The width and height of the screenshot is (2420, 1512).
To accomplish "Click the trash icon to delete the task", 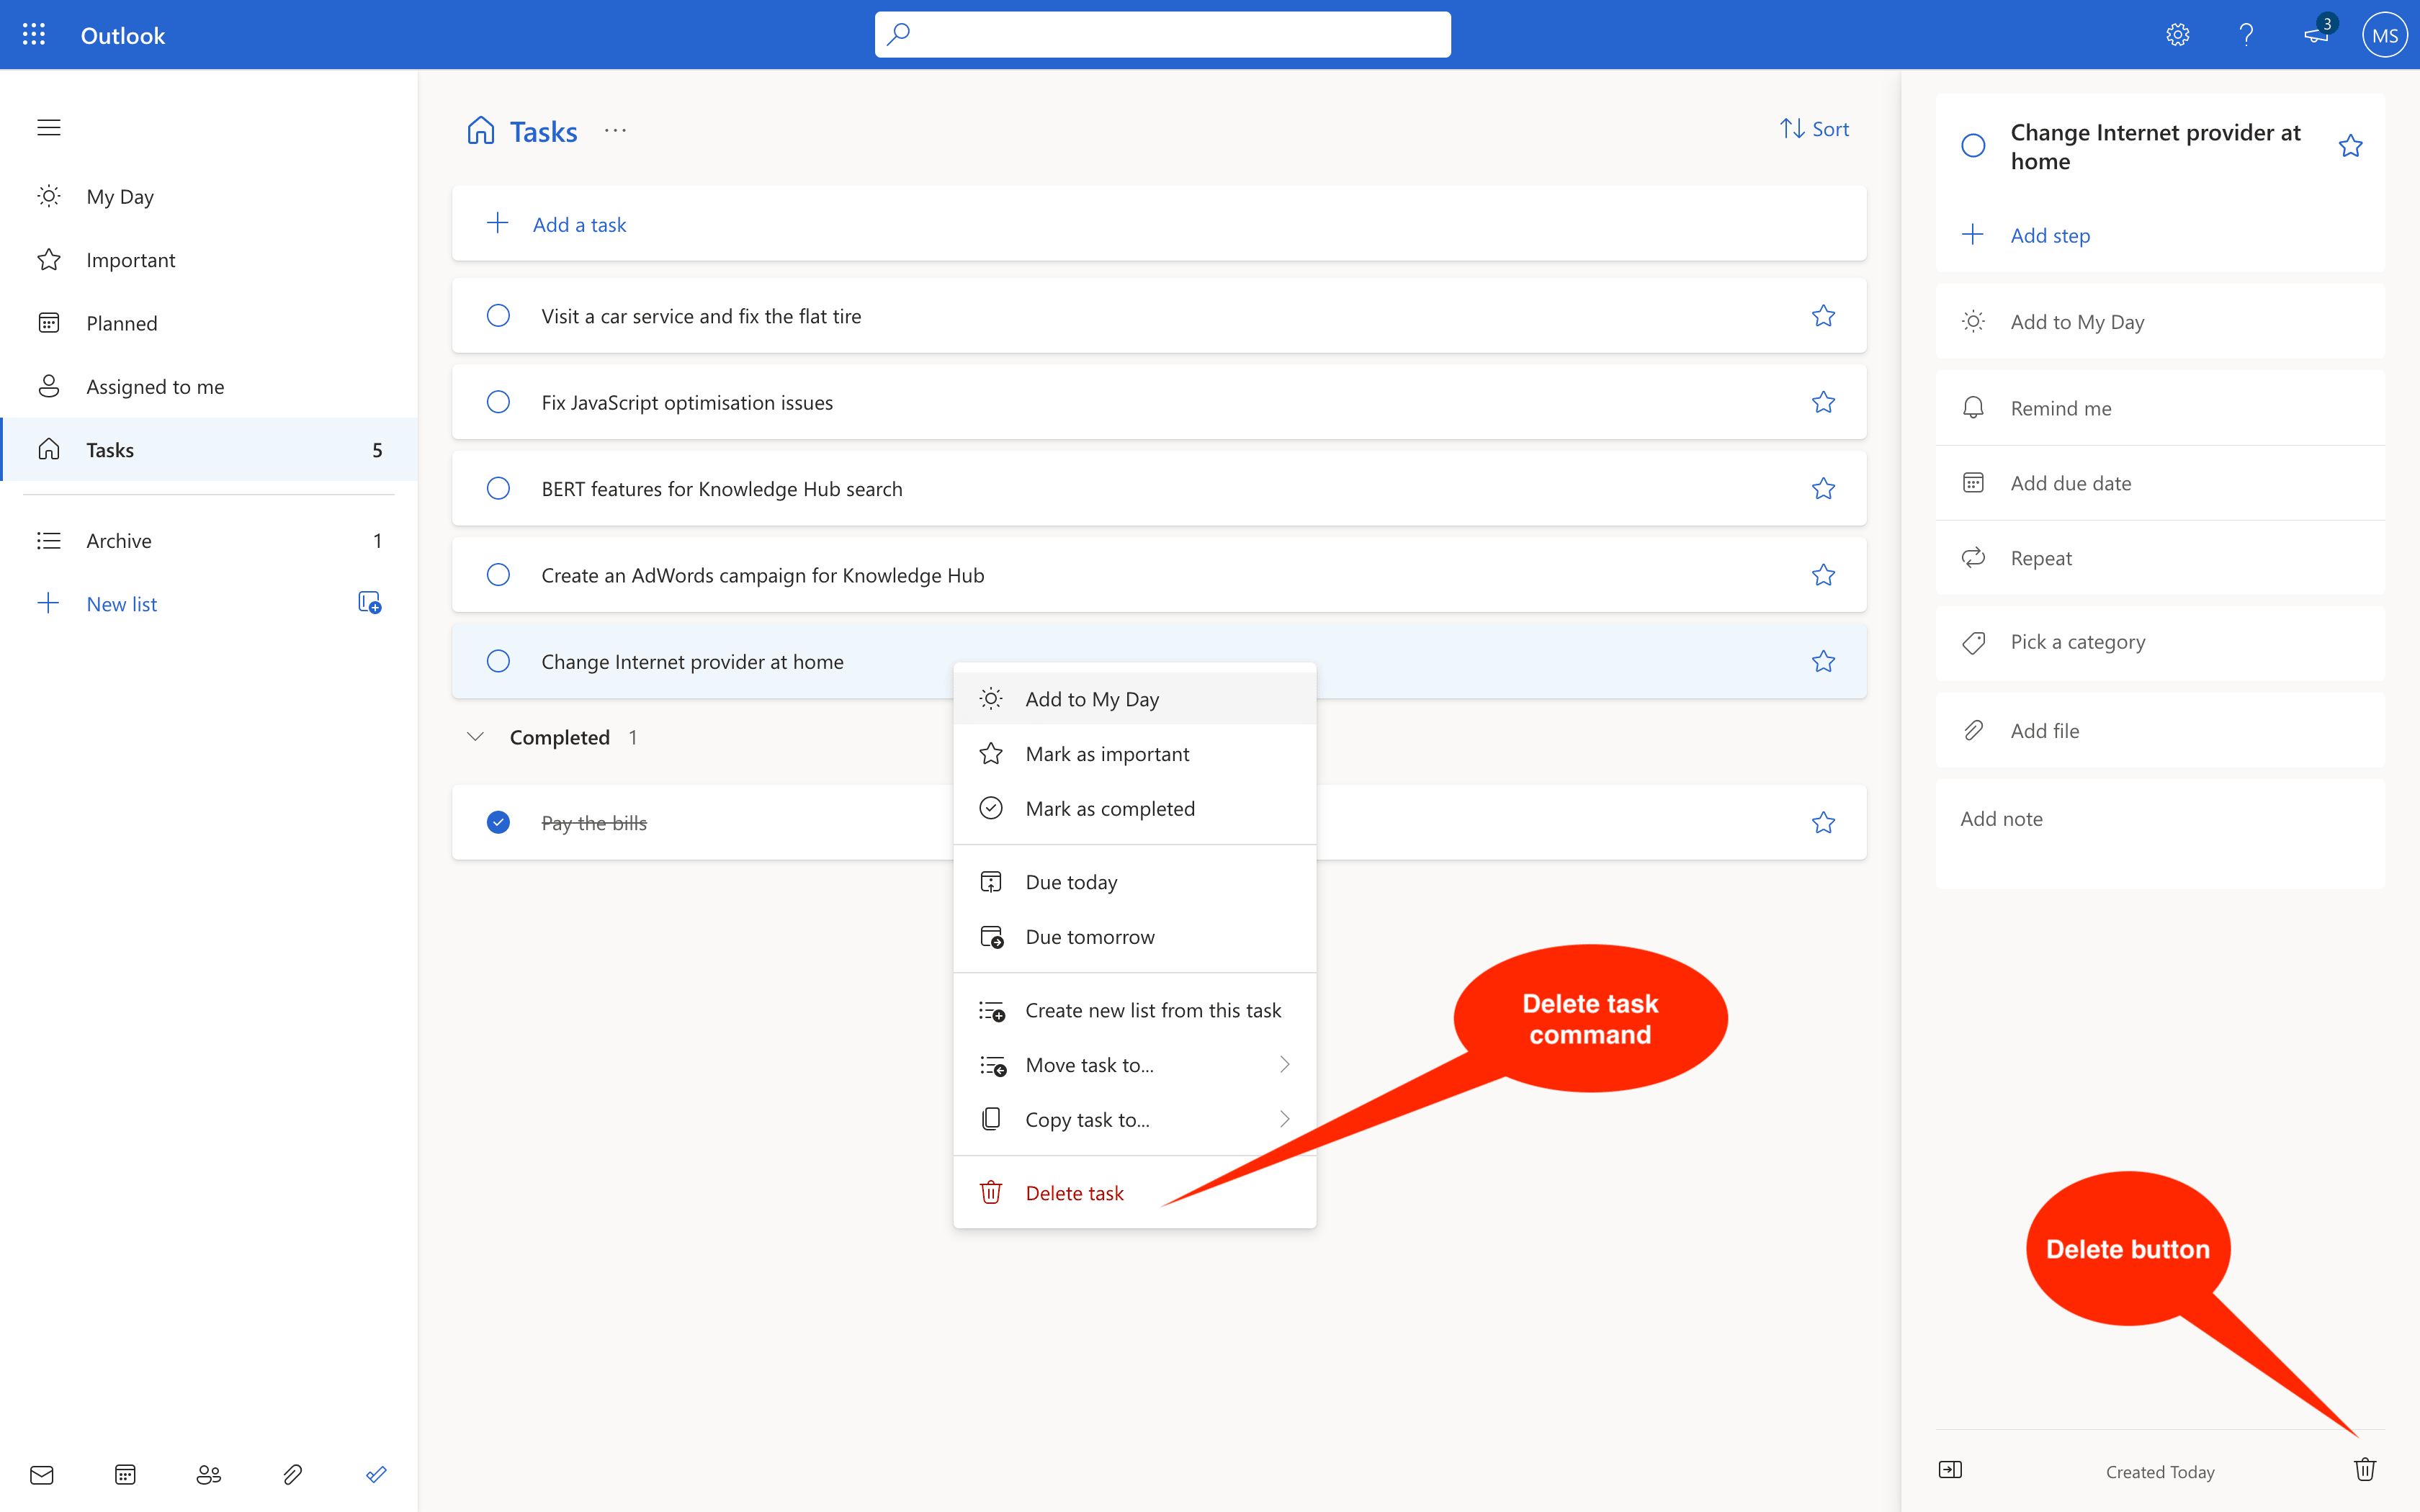I will [2364, 1469].
